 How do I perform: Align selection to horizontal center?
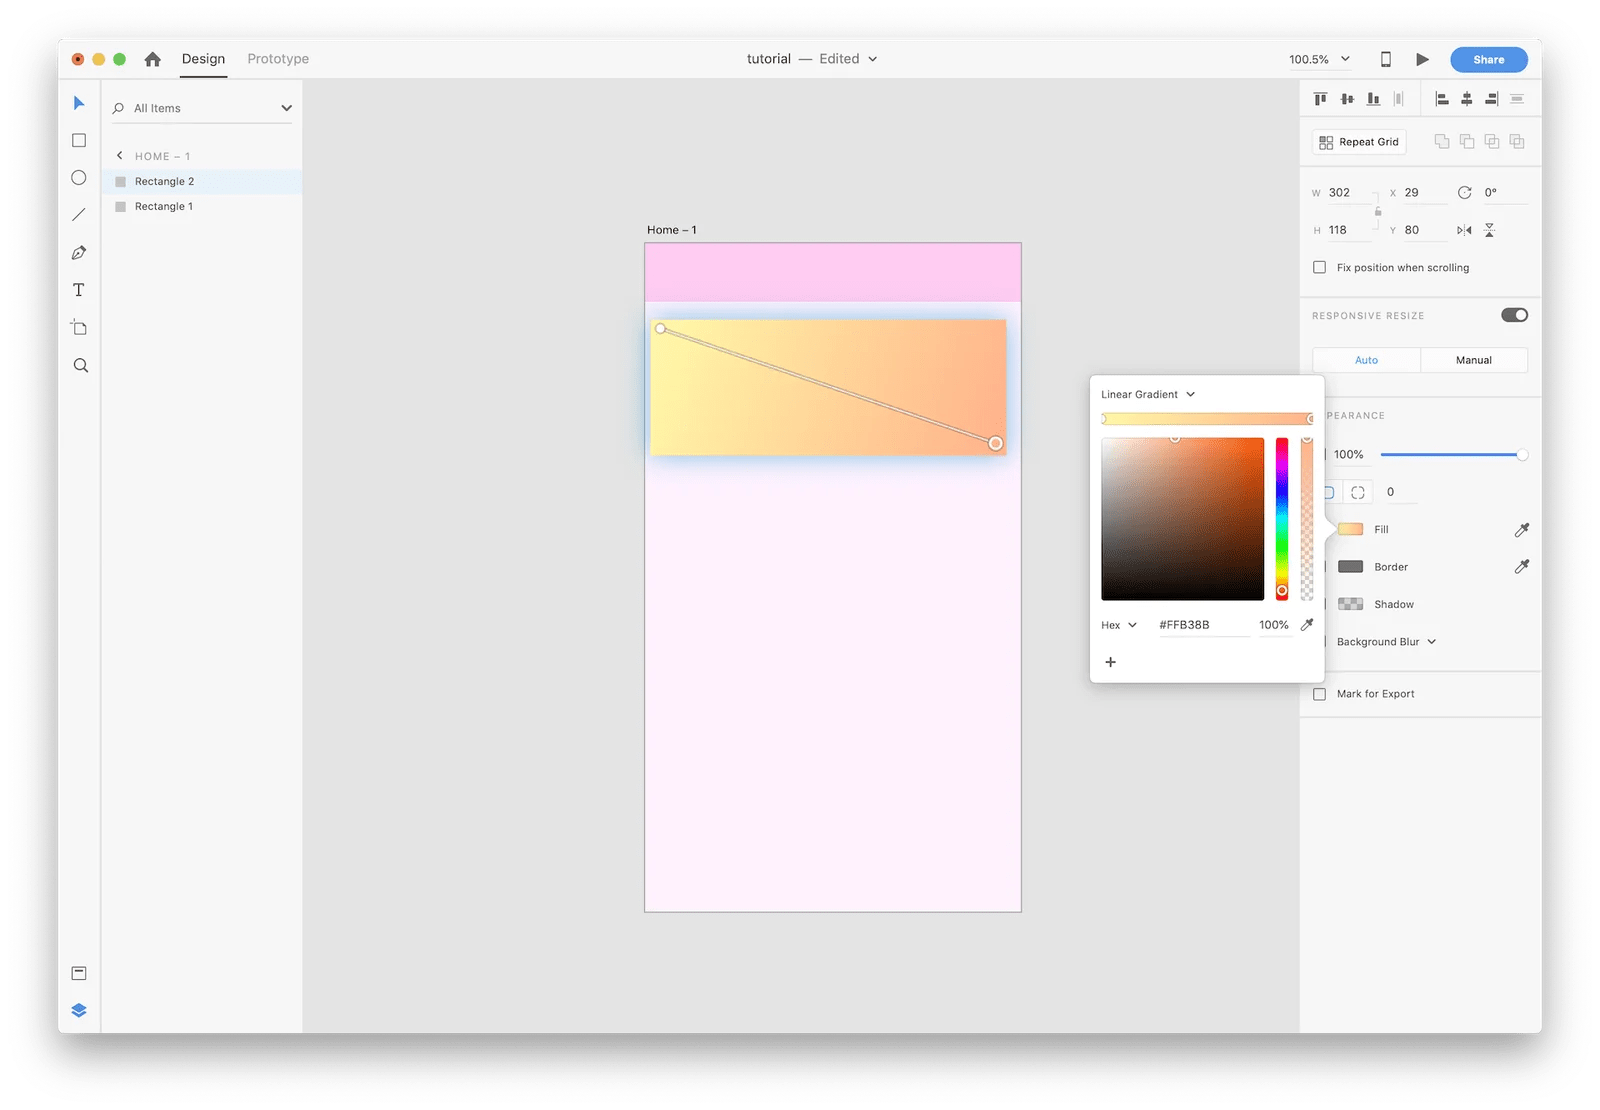point(1467,99)
